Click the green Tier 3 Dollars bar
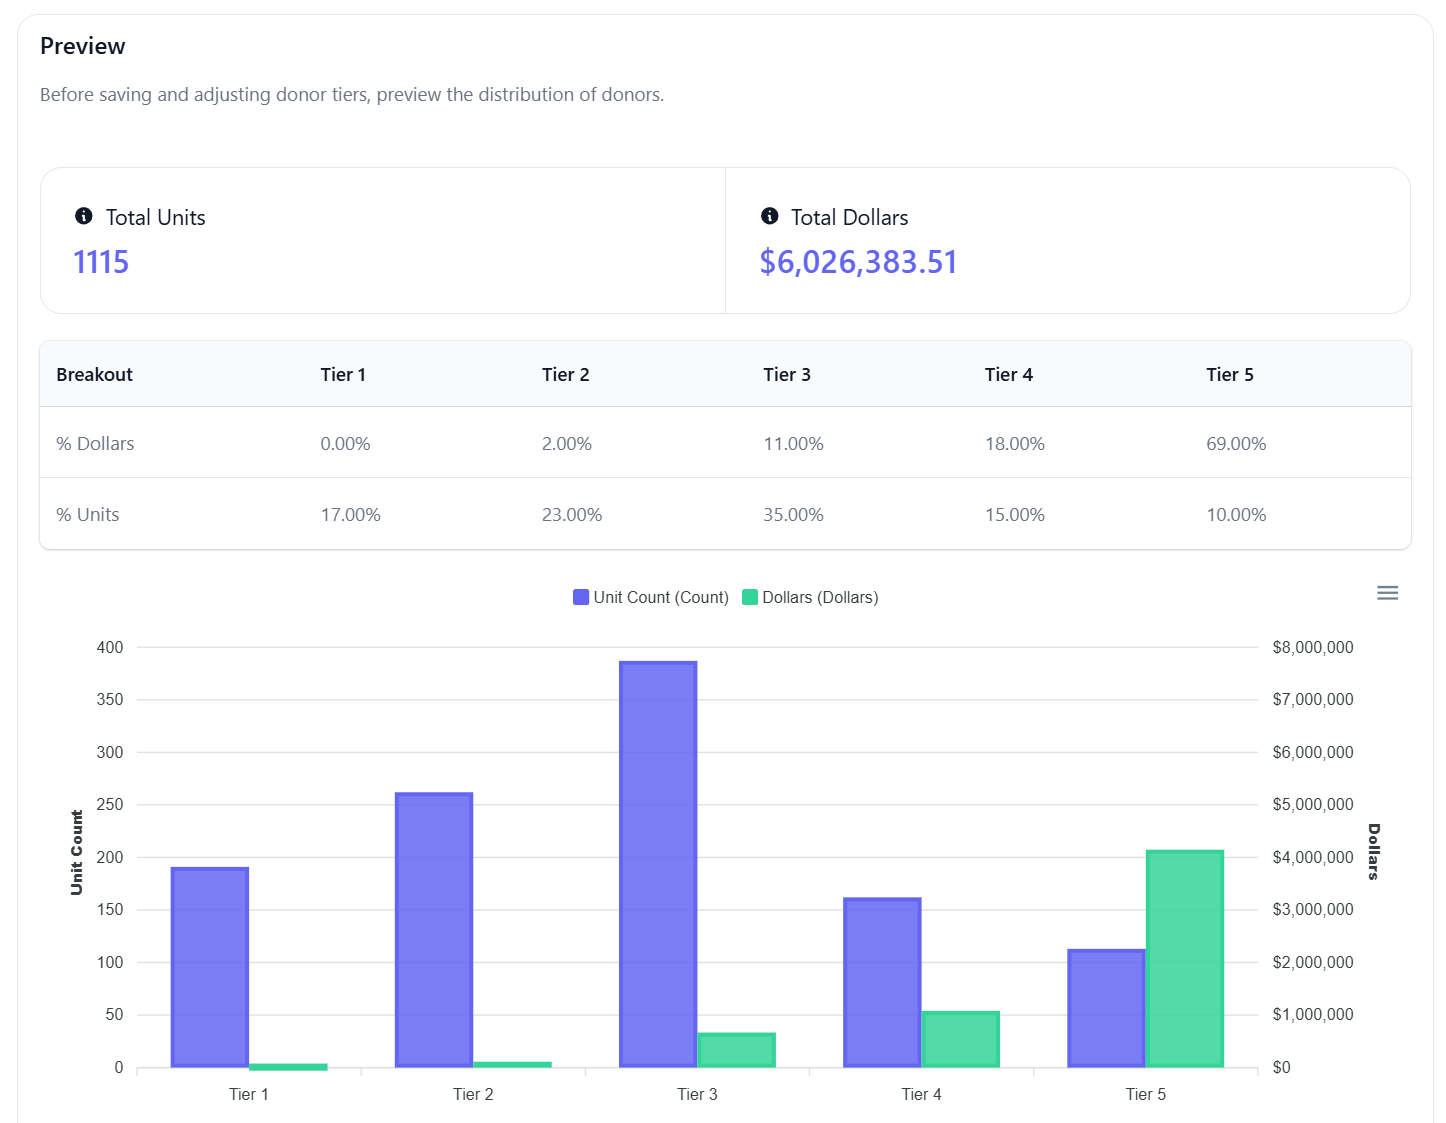This screenshot has width=1446, height=1123. 737,1050
